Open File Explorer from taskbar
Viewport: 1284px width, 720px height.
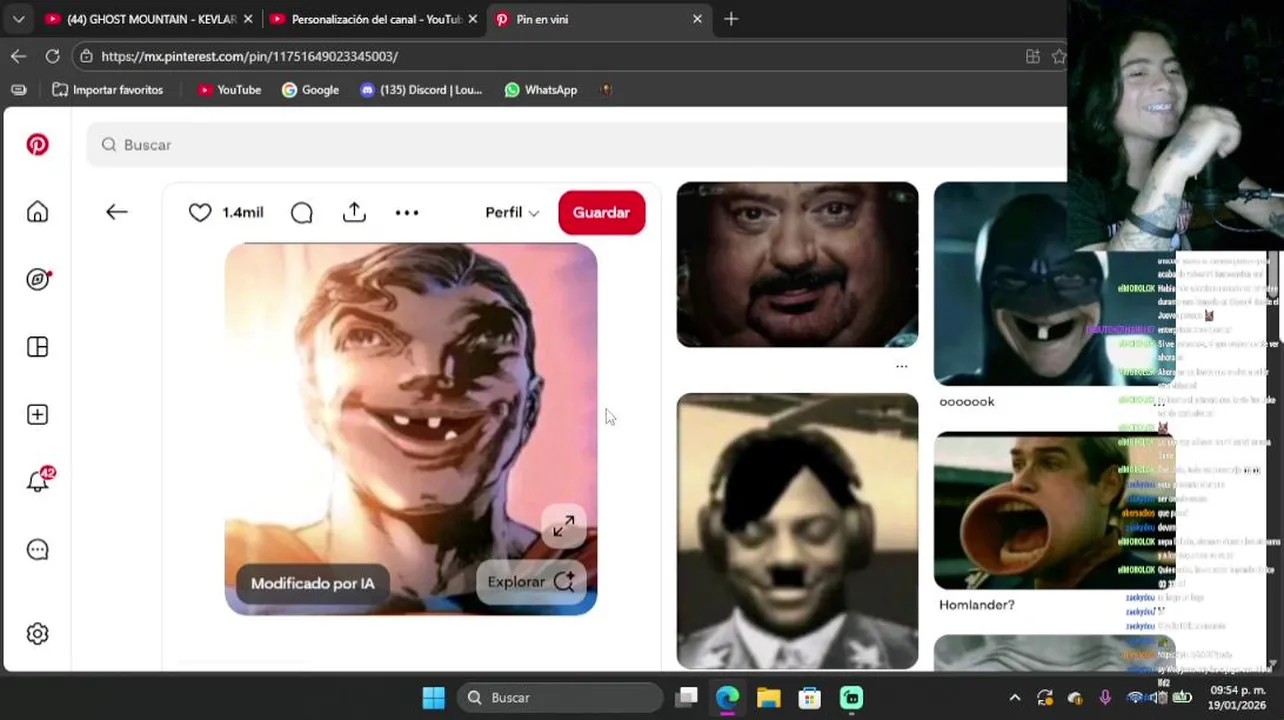[768, 697]
